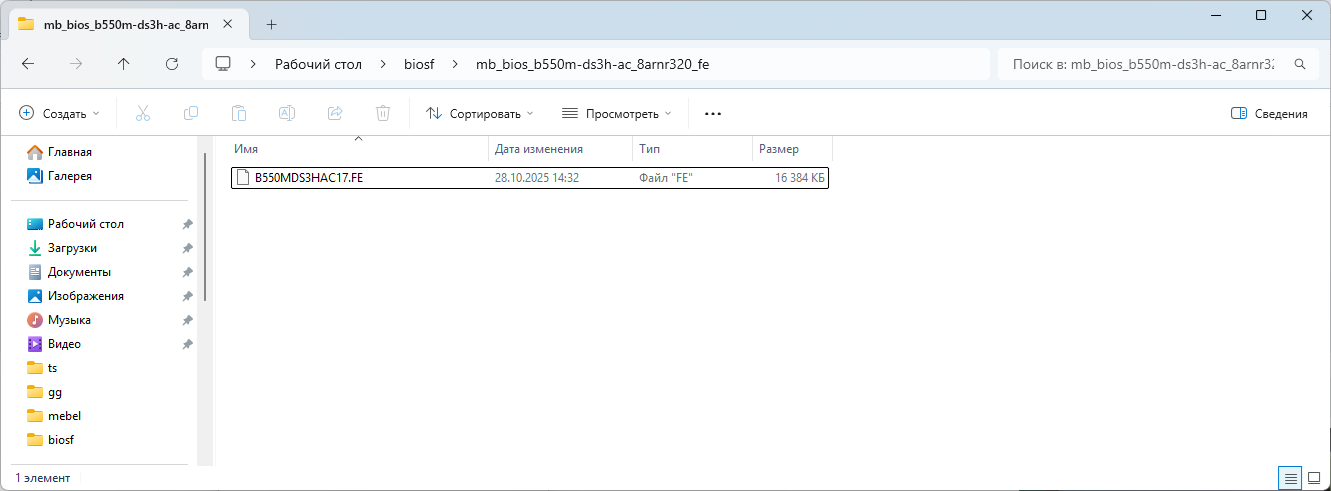Click the Back navigation arrow

28,64
